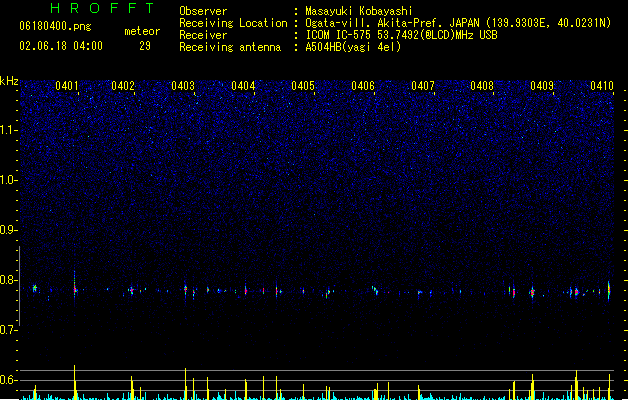Viewport: 629px width, 400px height.
Task: Select the HROFFT title text
Action: tap(102, 8)
